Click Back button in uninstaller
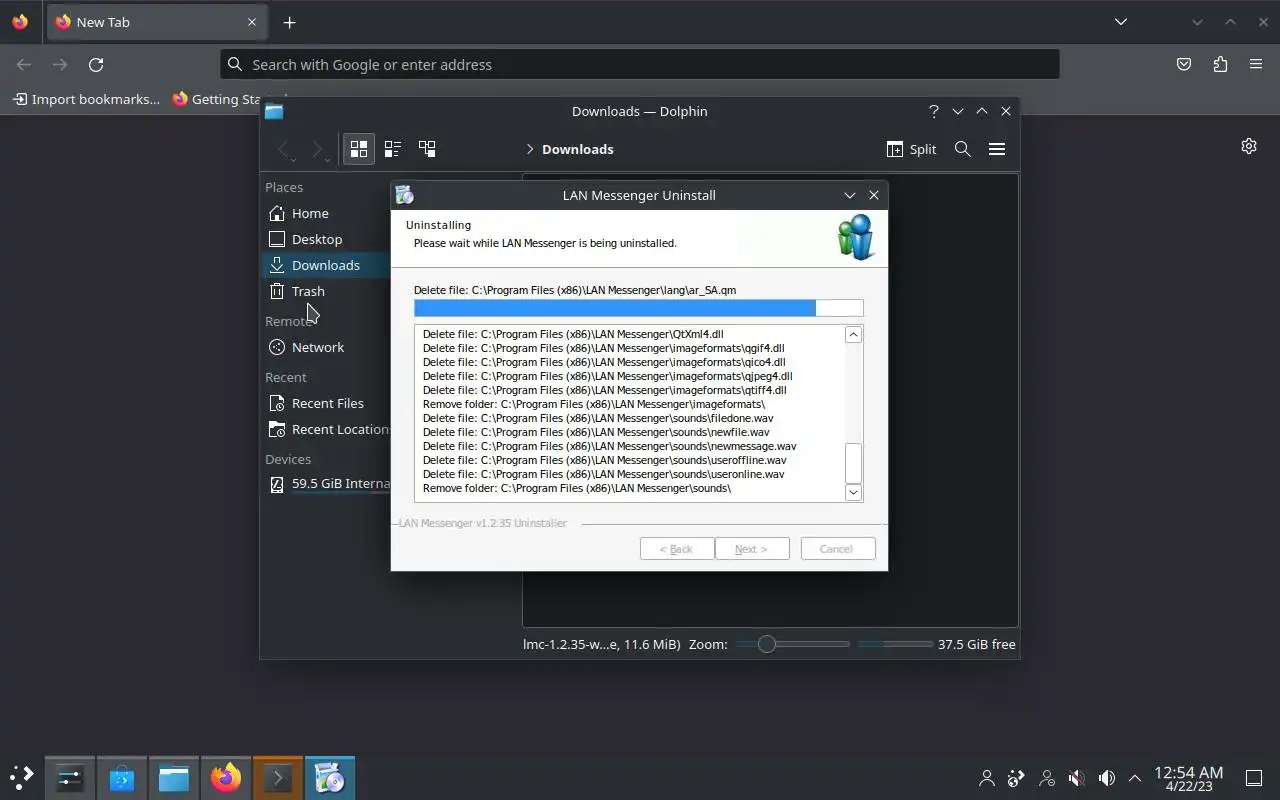The image size is (1280, 800). (677, 549)
